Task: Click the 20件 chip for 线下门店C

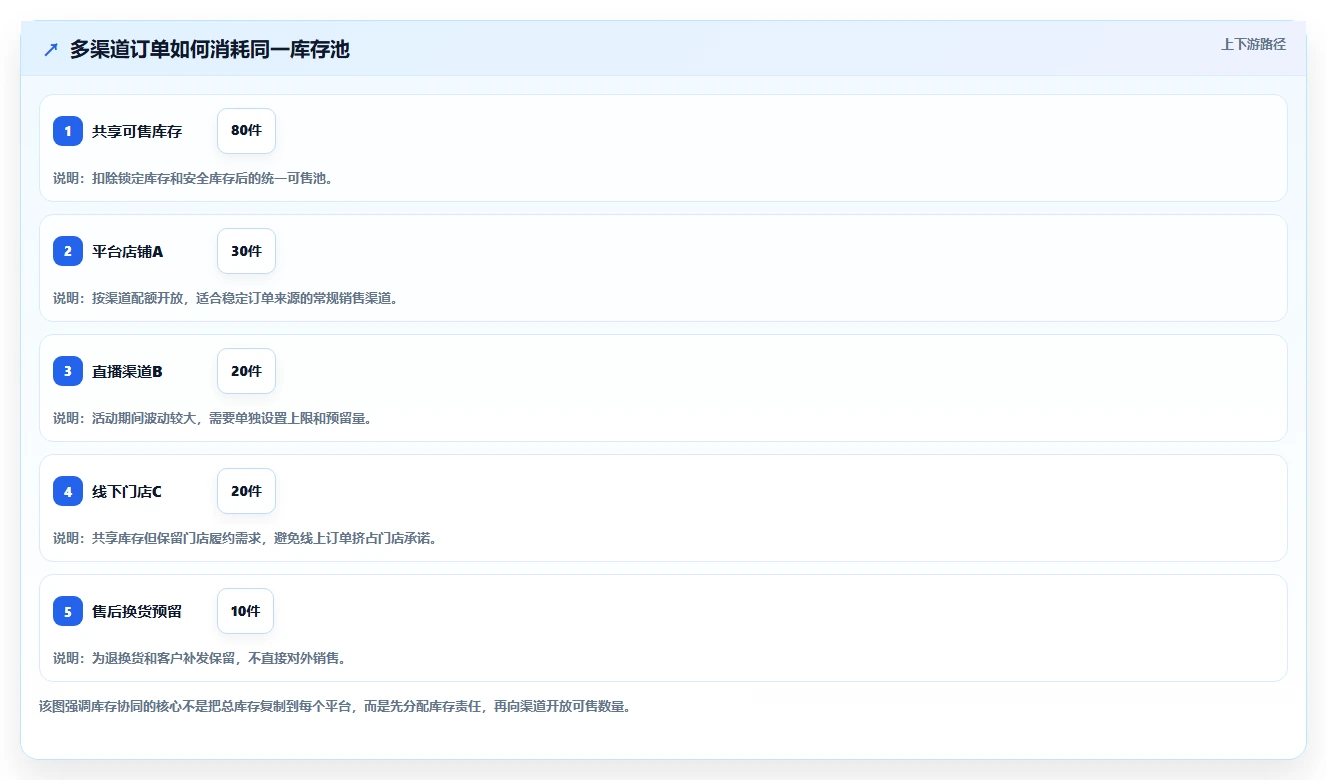Action: tap(246, 491)
